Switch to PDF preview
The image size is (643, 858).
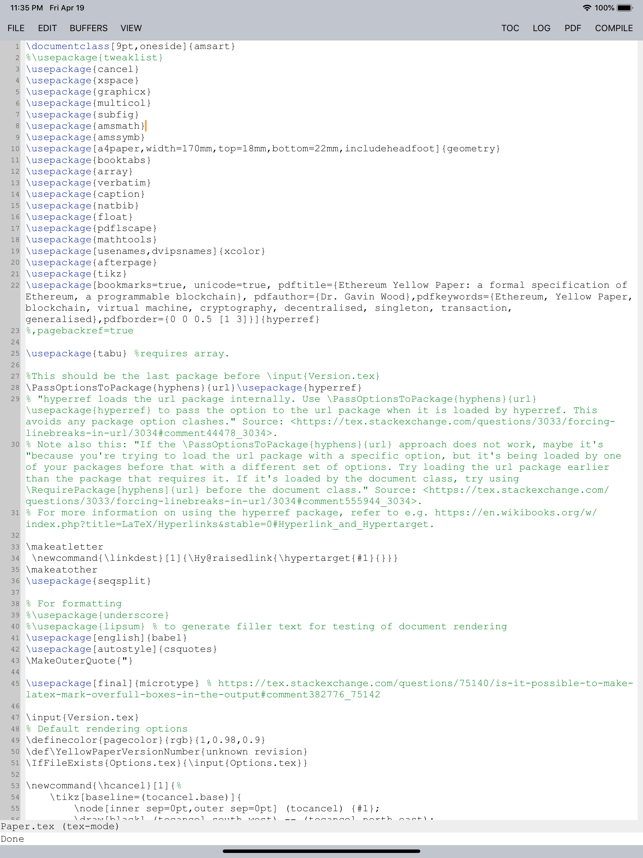pyautogui.click(x=573, y=28)
